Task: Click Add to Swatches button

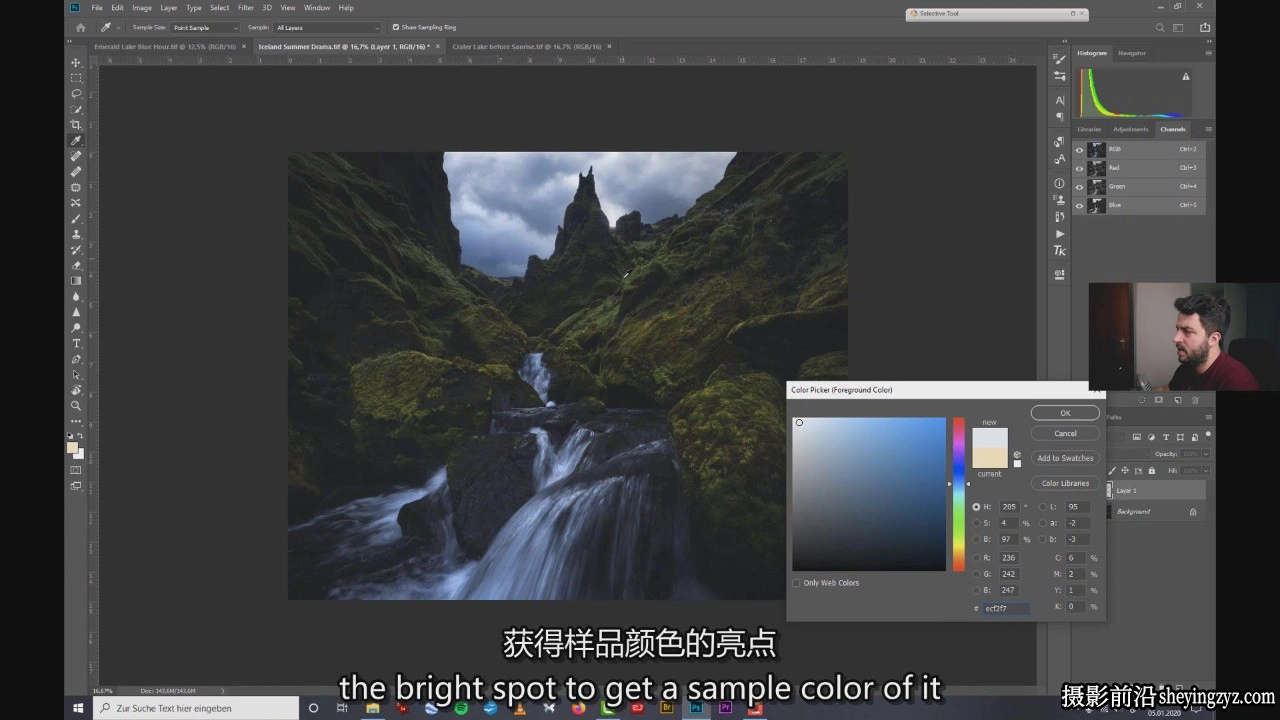Action: 1065,458
